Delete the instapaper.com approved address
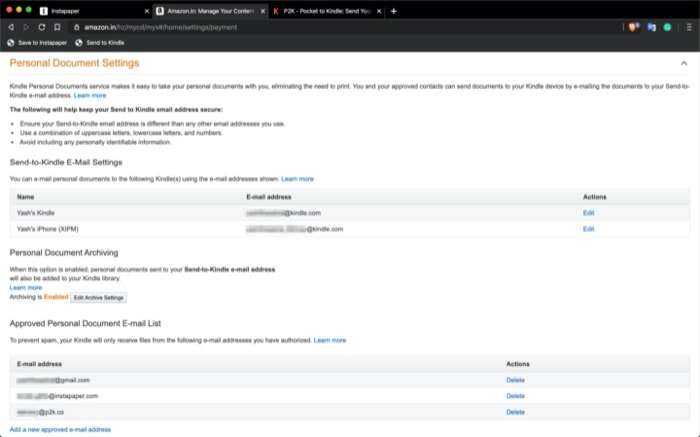 515,396
